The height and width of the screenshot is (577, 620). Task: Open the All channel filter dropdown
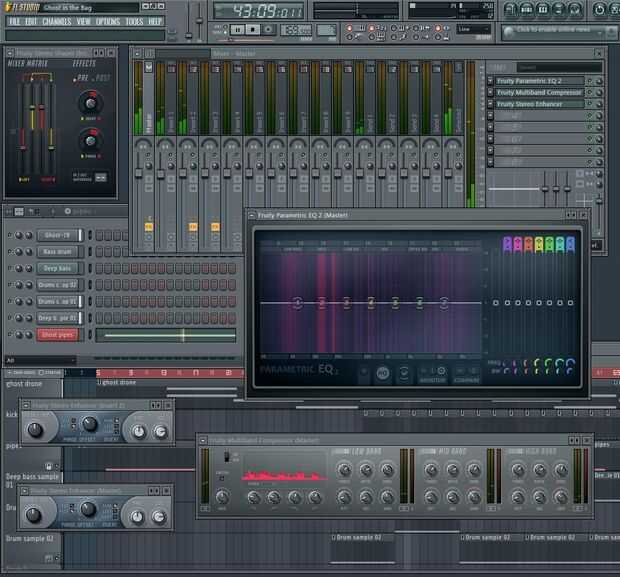coord(40,360)
